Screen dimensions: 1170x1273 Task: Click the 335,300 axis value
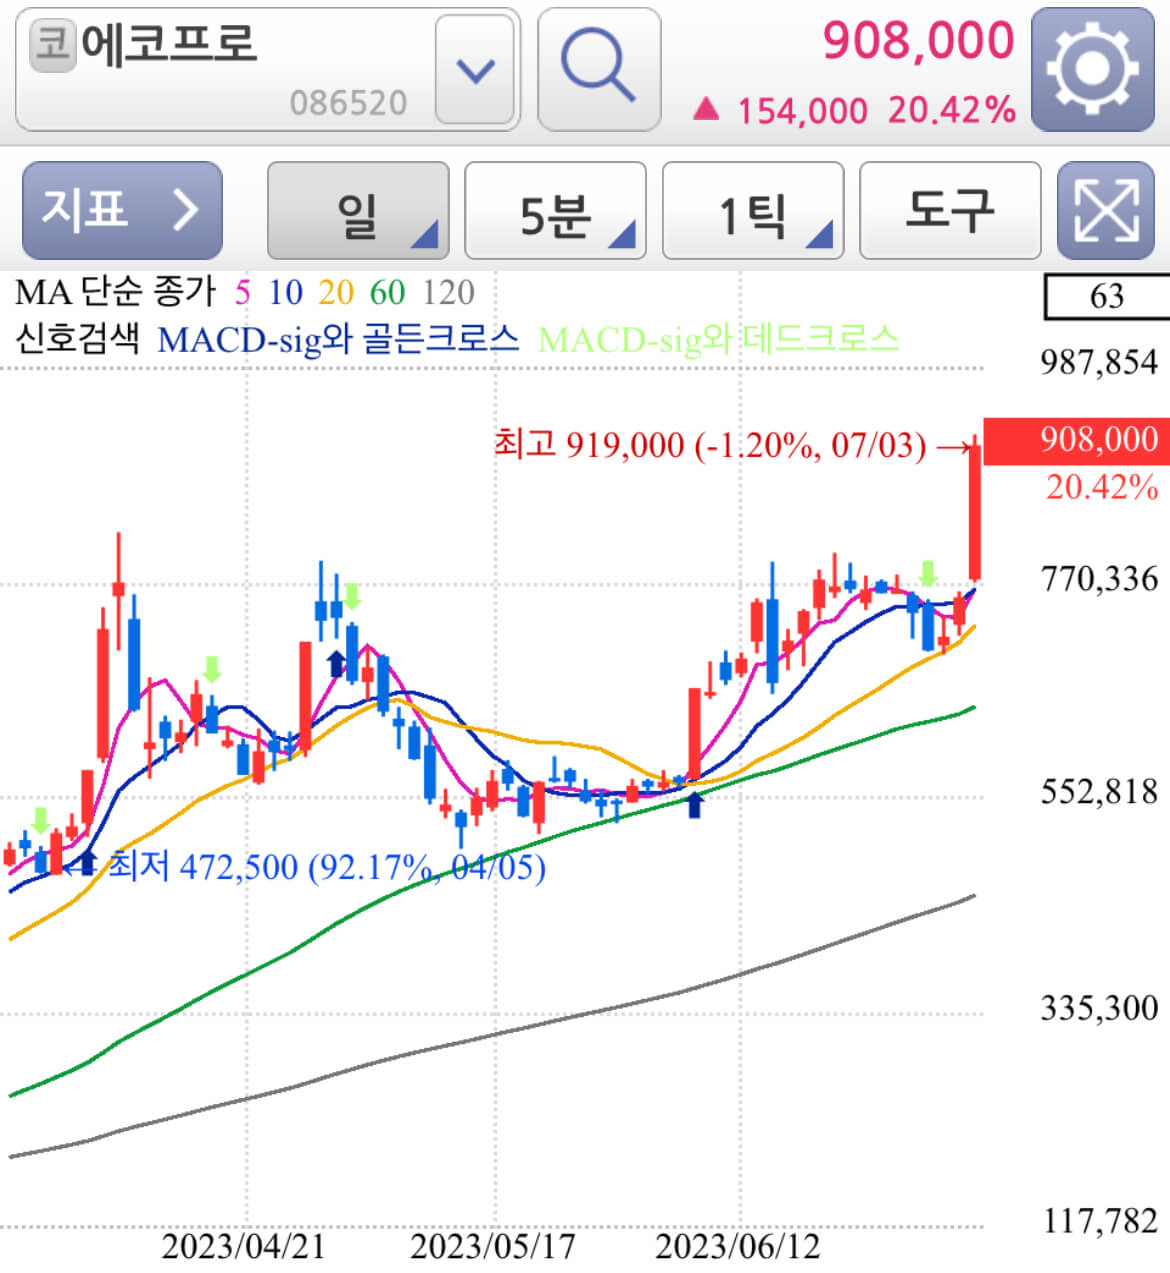(1099, 1008)
